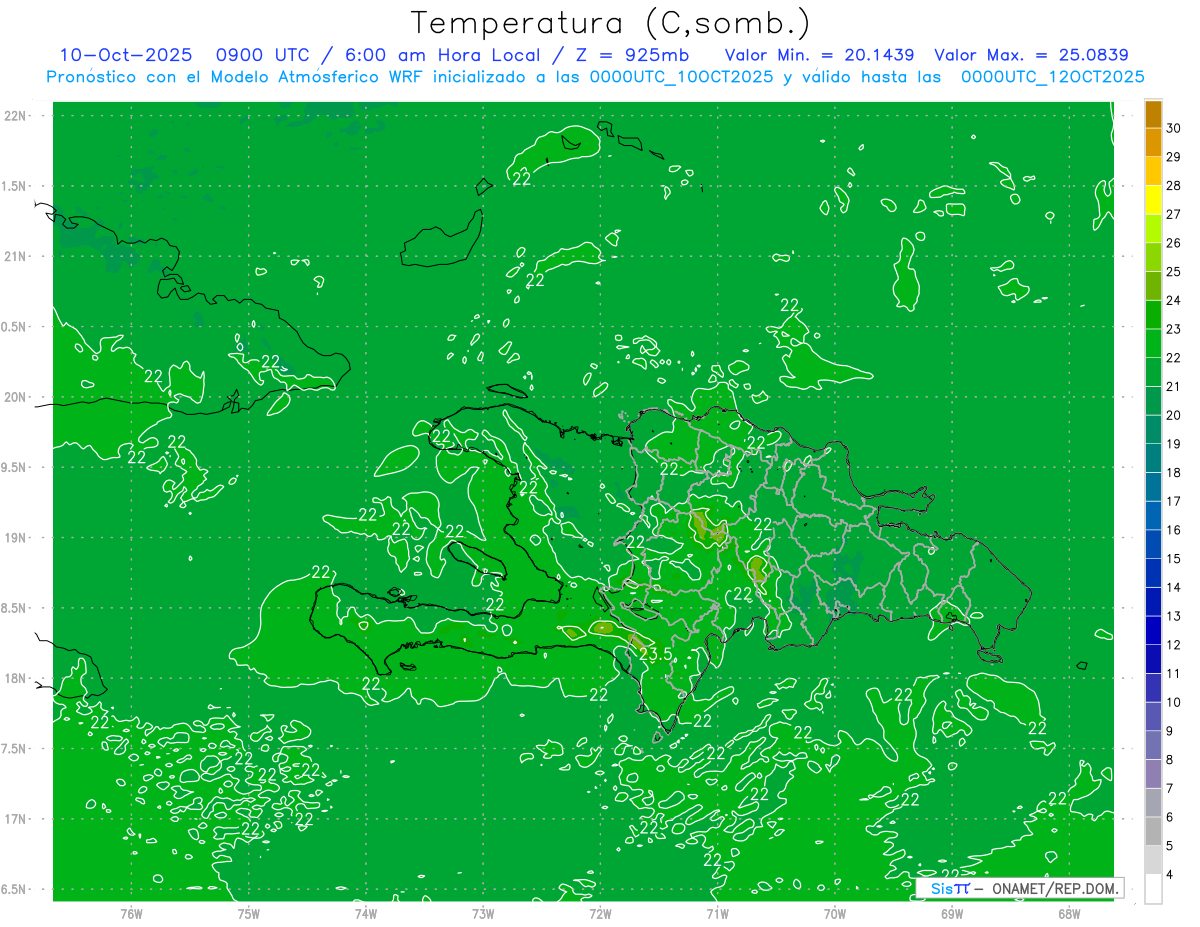Screen dimensions: 1200x927
Task: Click the 72W longitude axis label
Action: pos(600,913)
